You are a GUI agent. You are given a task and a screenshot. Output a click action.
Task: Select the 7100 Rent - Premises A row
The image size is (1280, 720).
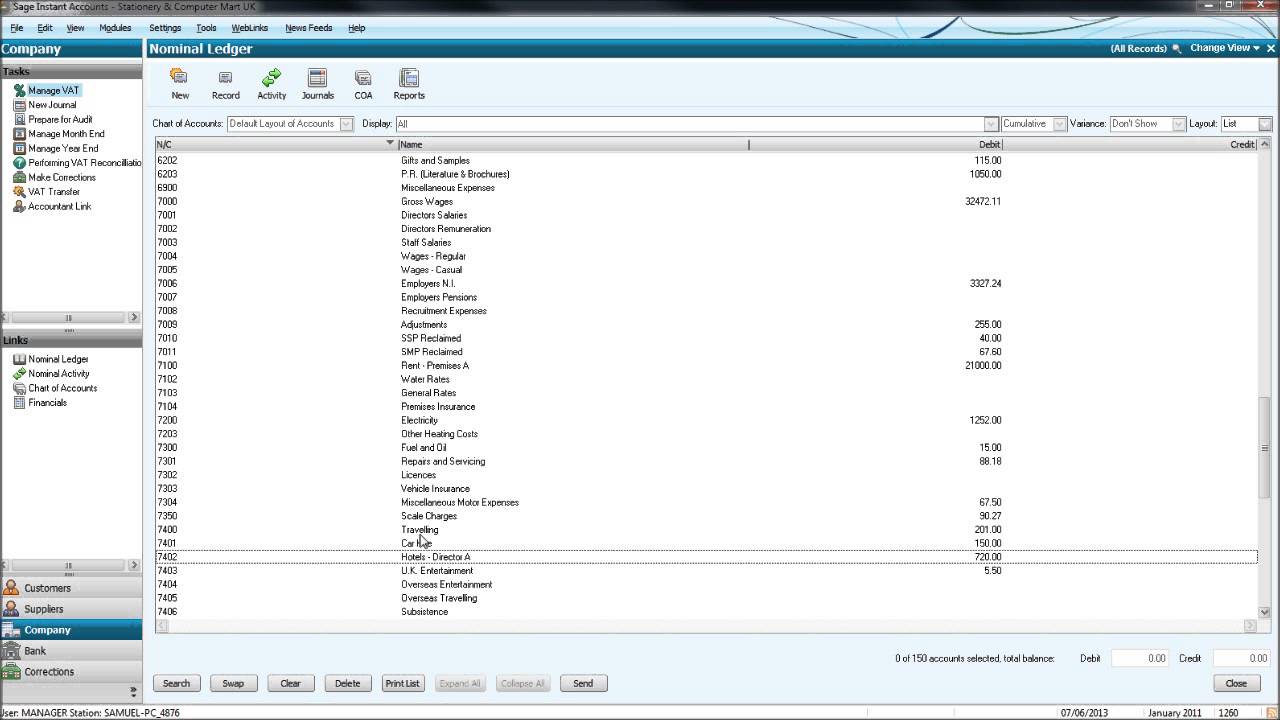[x=706, y=366]
